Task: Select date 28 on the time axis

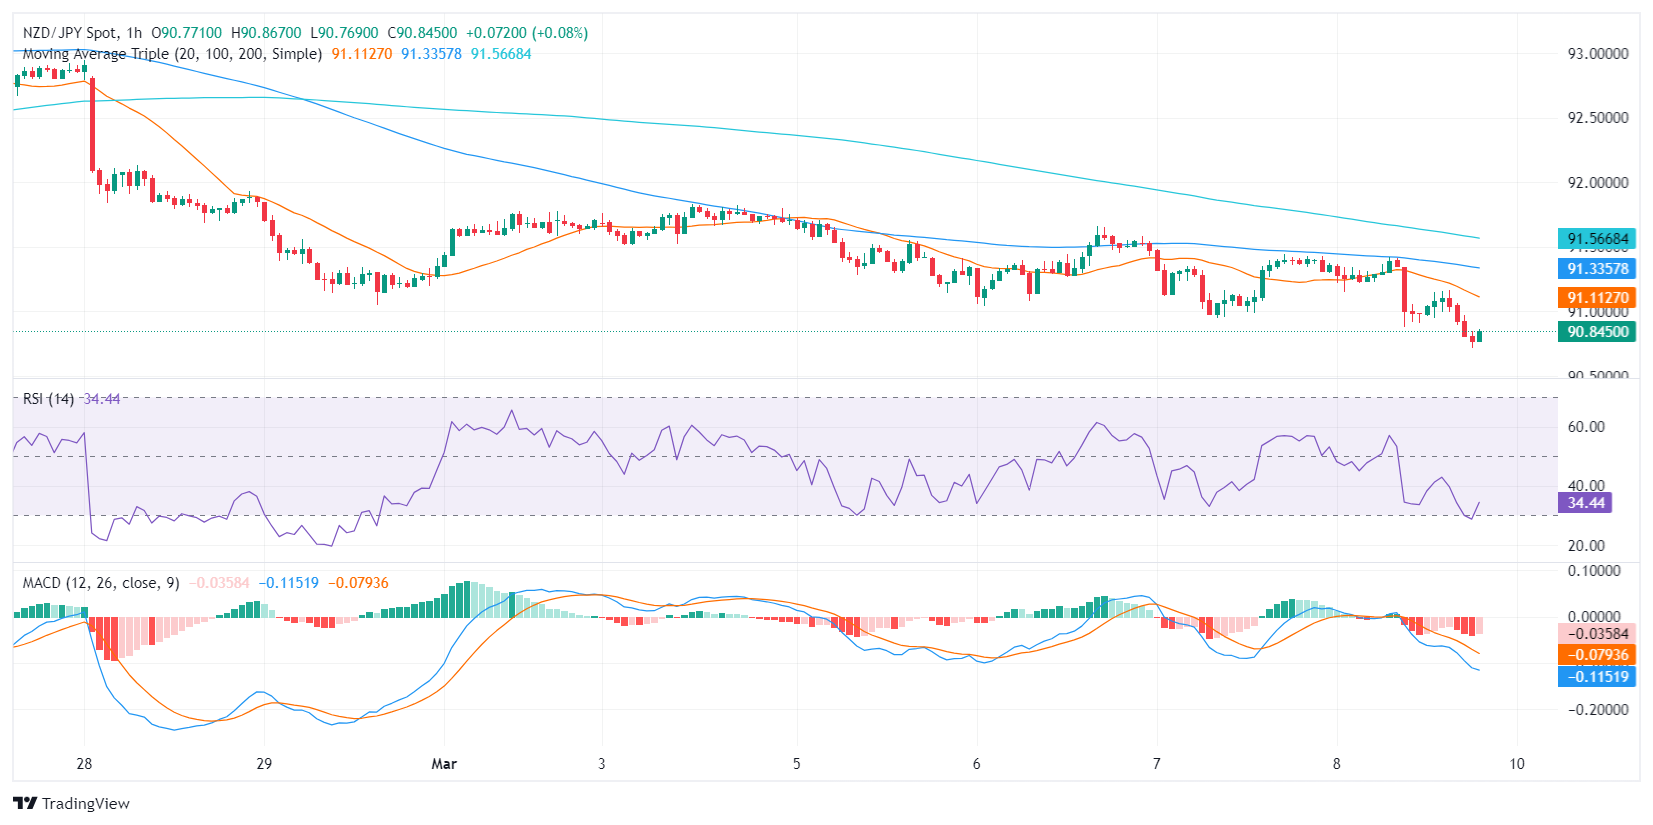Action: click(84, 764)
